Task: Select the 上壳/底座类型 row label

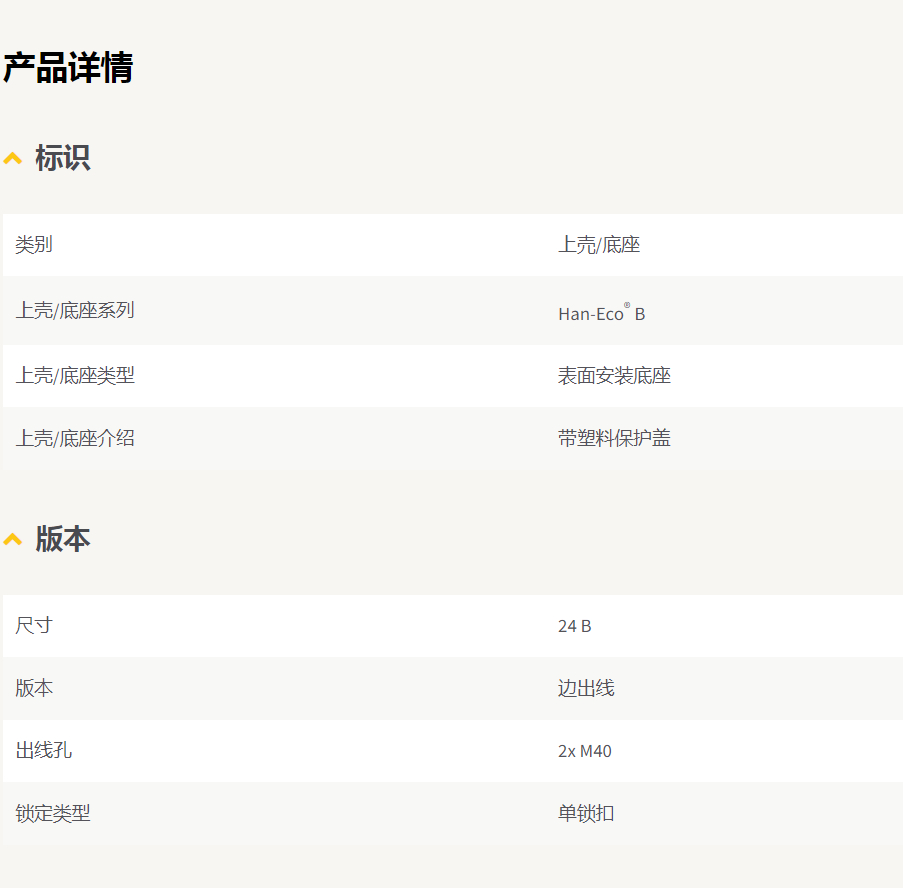Action: point(74,376)
